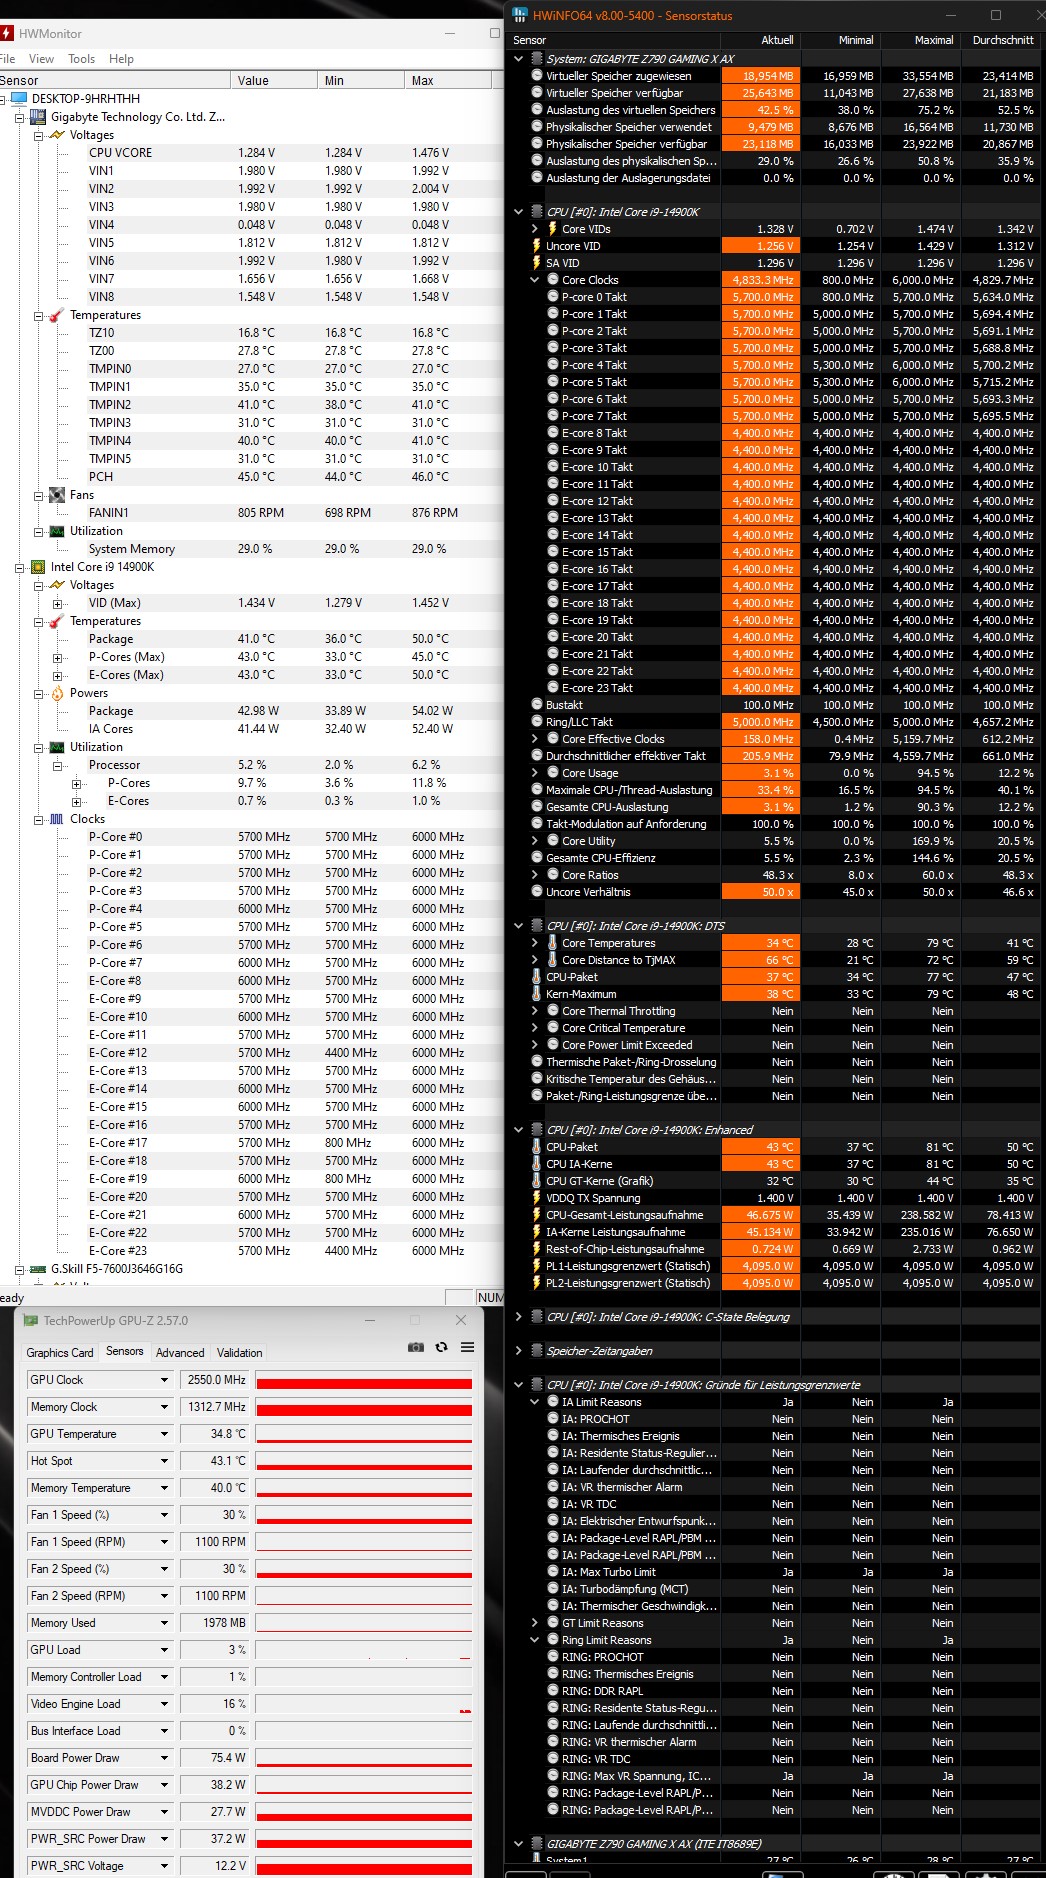The image size is (1046, 1878).
Task: Click the G.Skill memory module icon
Action: pos(38,1269)
